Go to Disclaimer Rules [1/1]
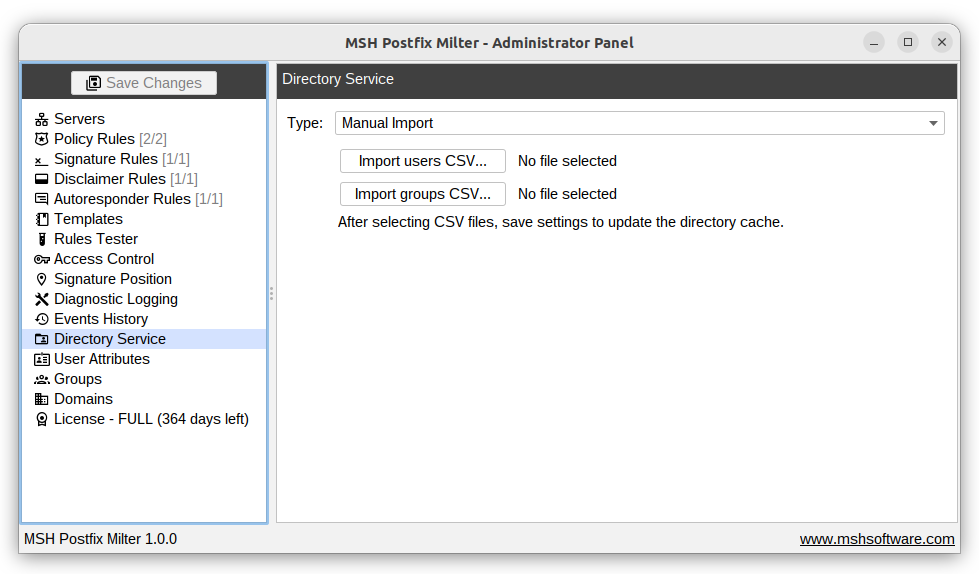The image size is (979, 574). coord(125,179)
